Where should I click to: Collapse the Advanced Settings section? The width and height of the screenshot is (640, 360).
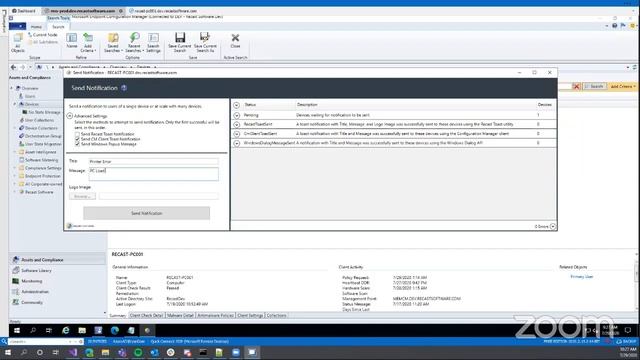pyautogui.click(x=70, y=116)
